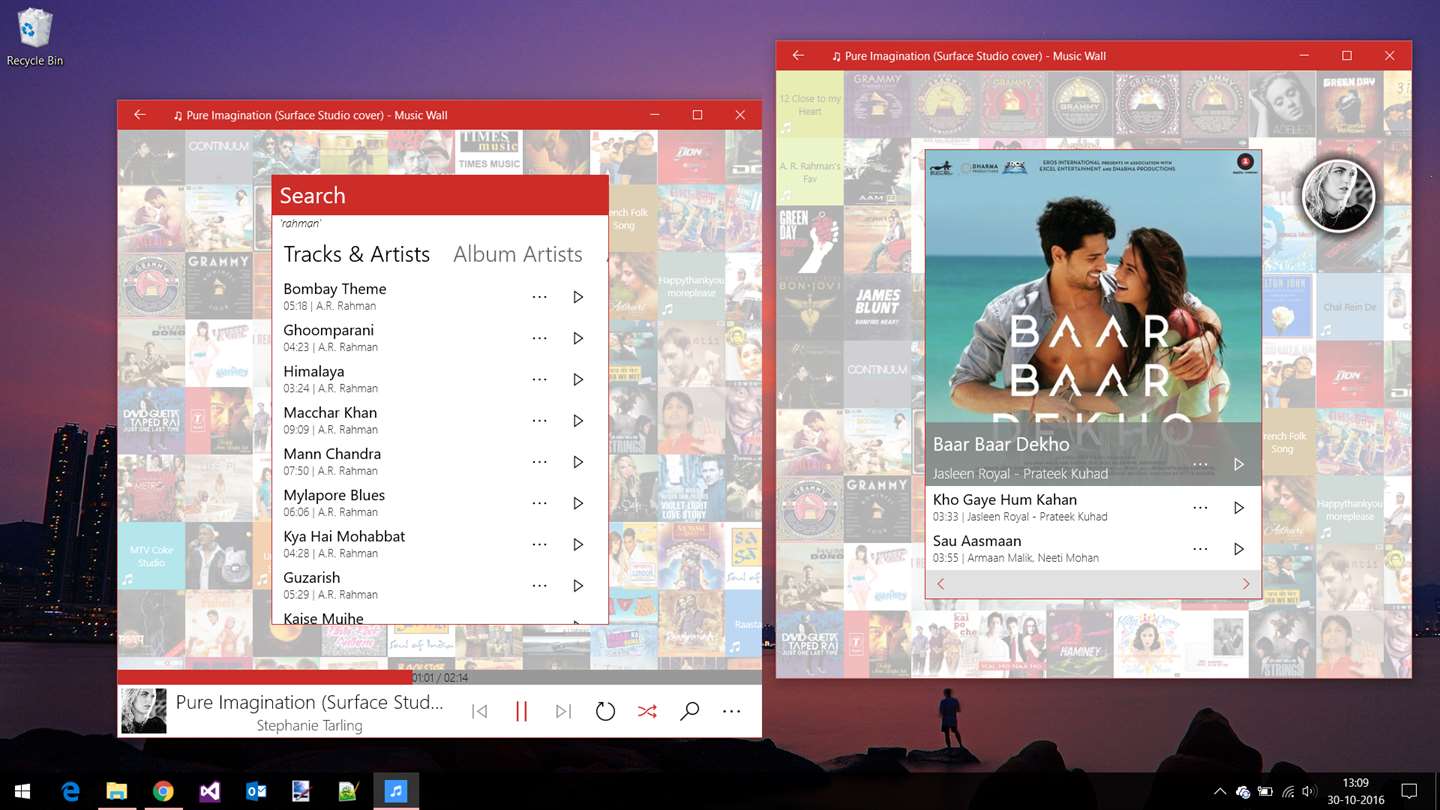Select the Himalaya track title
The width and height of the screenshot is (1440, 810).
pyautogui.click(x=313, y=371)
